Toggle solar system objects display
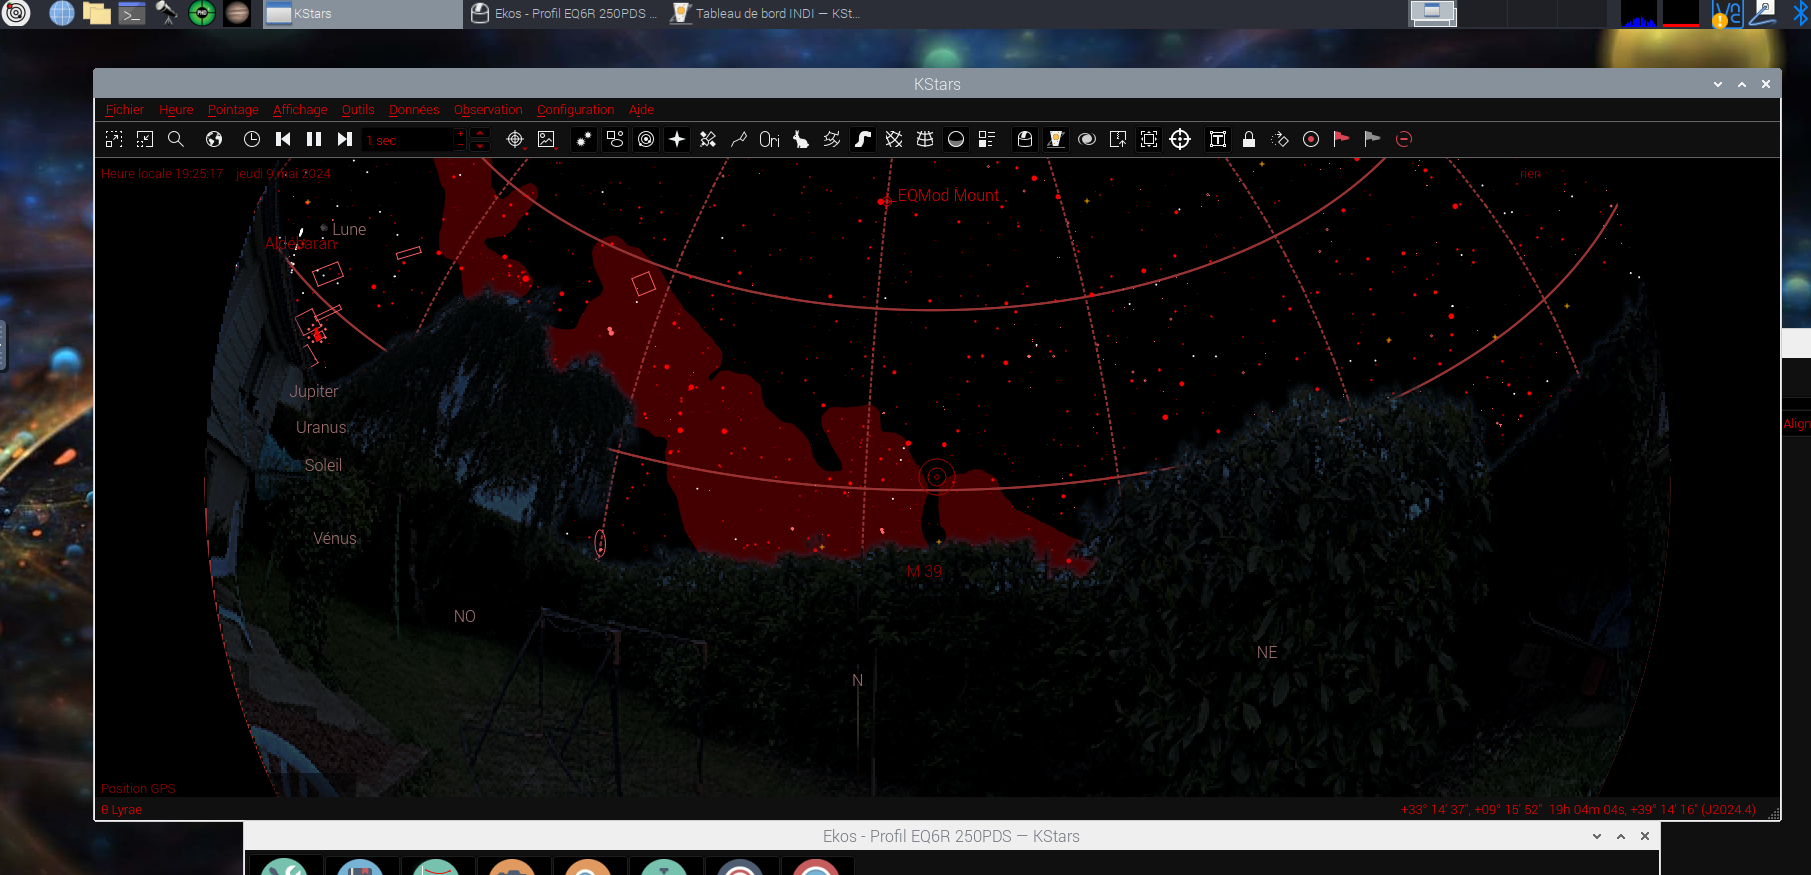Viewport: 1811px width, 875px height. pyautogui.click(x=646, y=140)
